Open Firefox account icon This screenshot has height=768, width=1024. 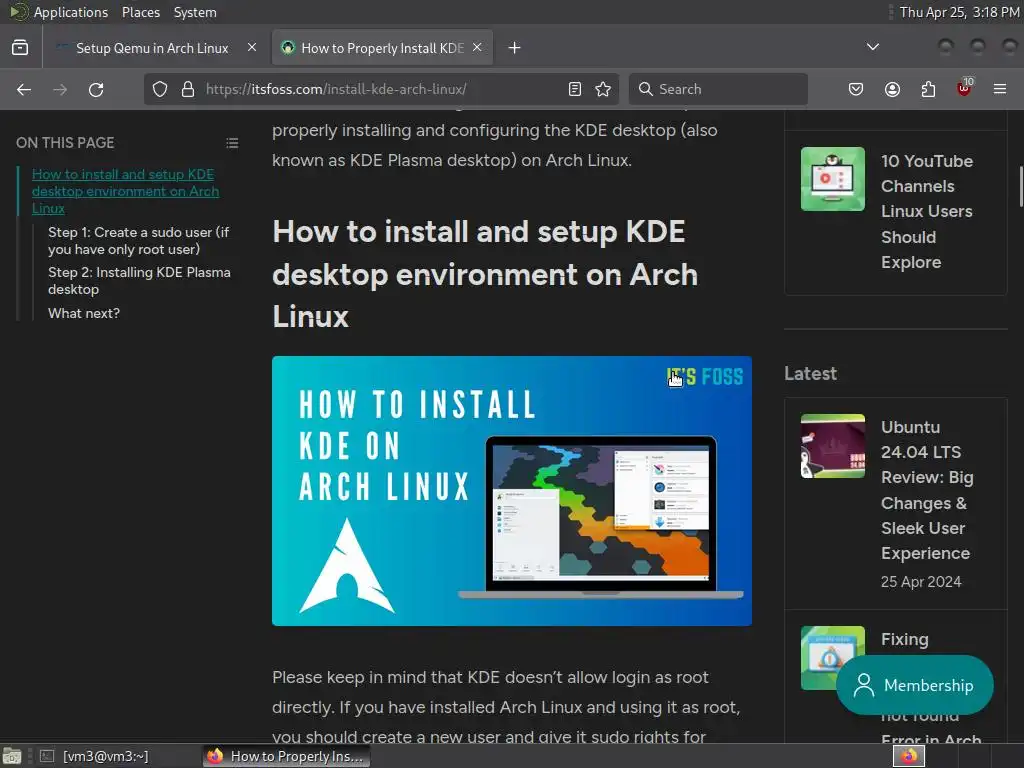click(x=892, y=89)
